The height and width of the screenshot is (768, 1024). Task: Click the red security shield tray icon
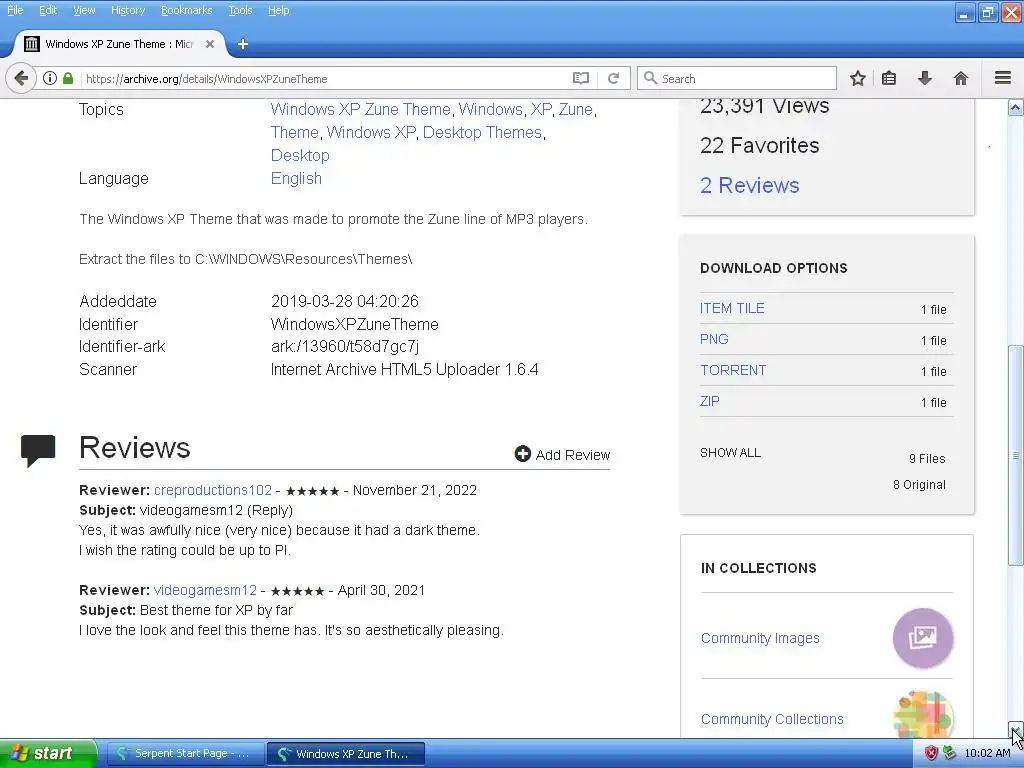tap(931, 754)
